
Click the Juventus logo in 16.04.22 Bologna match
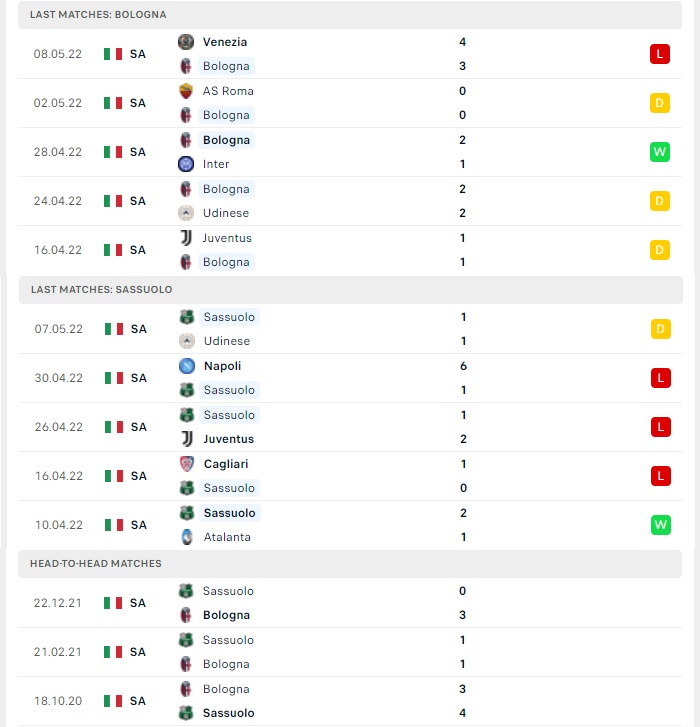(186, 238)
